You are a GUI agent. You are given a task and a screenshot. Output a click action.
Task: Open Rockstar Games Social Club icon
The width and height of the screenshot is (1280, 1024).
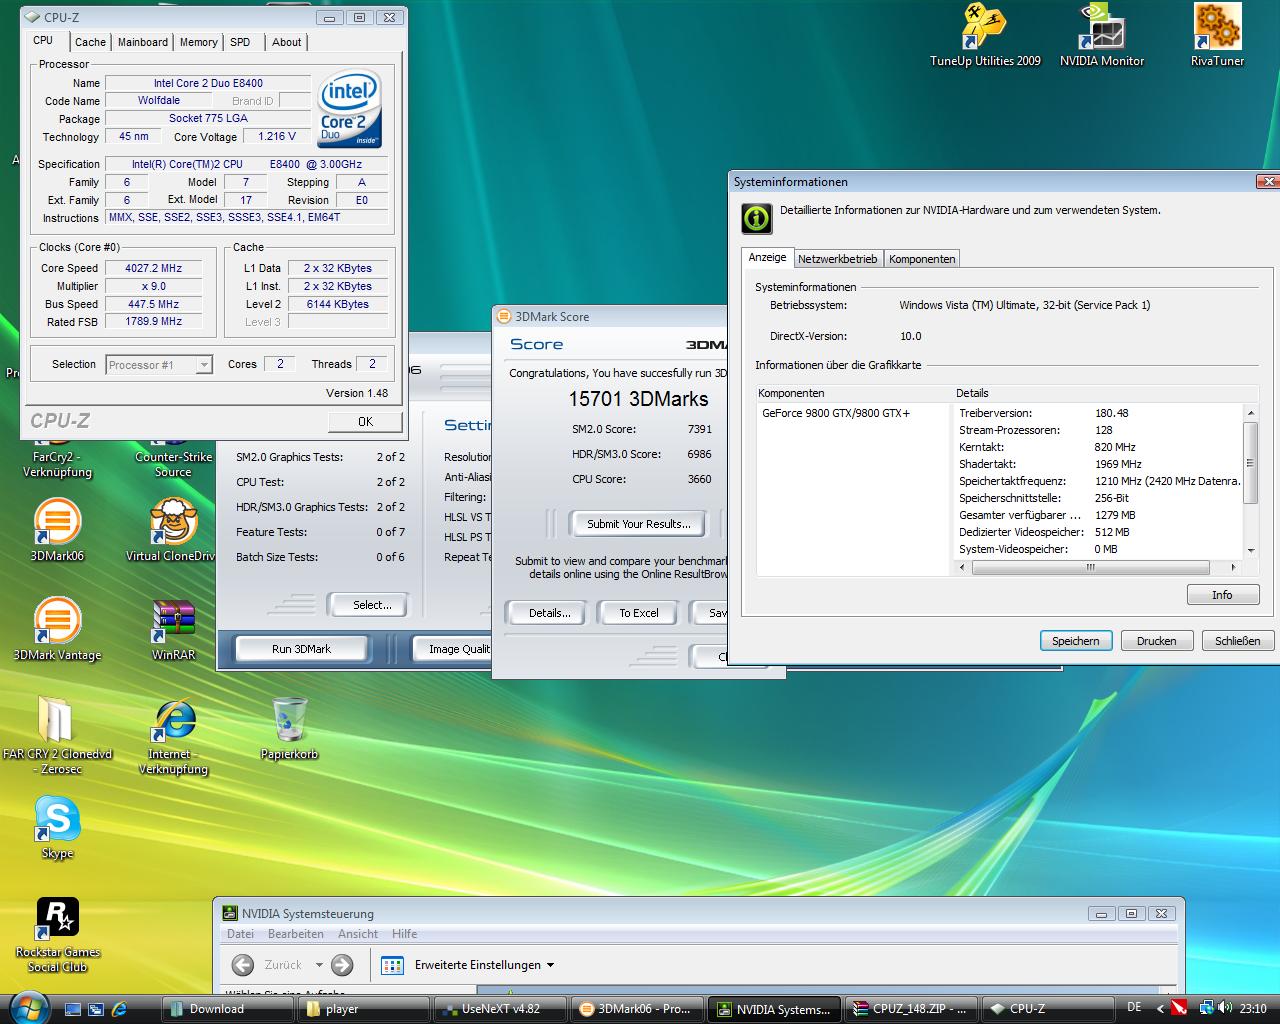tap(57, 935)
